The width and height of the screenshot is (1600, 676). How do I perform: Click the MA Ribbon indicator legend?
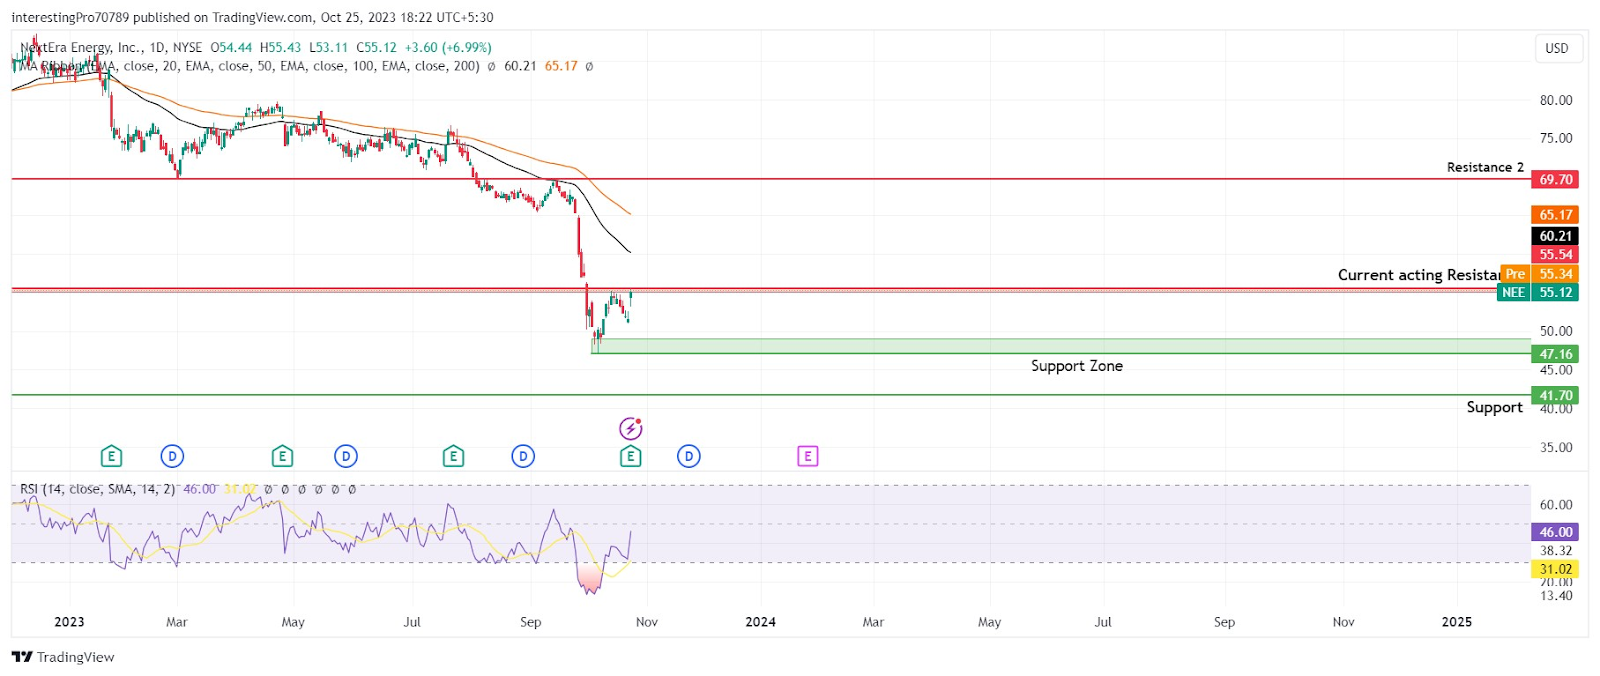249,66
